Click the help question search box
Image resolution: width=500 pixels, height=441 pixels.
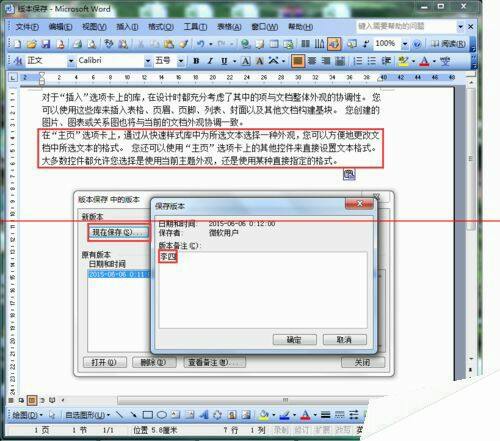(406, 26)
